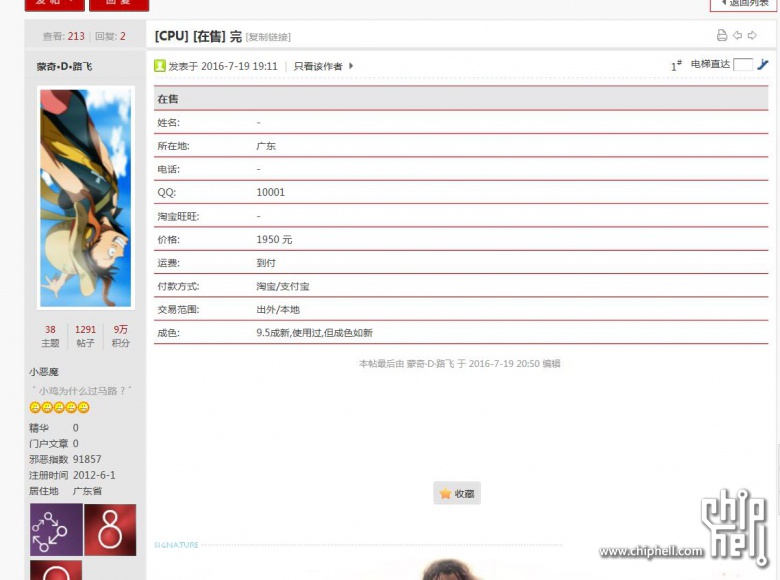The image size is (780, 580).
Task: Click 只看该作者 link
Action: [x=318, y=66]
